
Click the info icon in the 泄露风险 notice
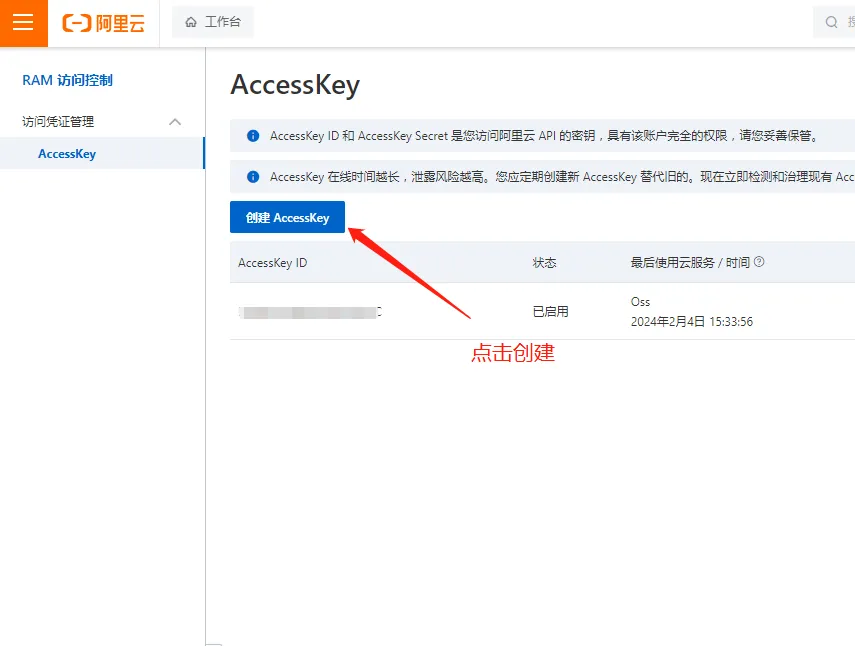click(253, 177)
